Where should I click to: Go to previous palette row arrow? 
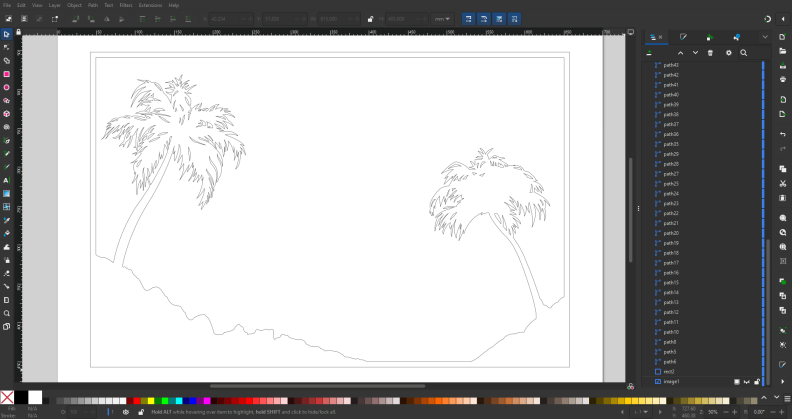click(764, 398)
